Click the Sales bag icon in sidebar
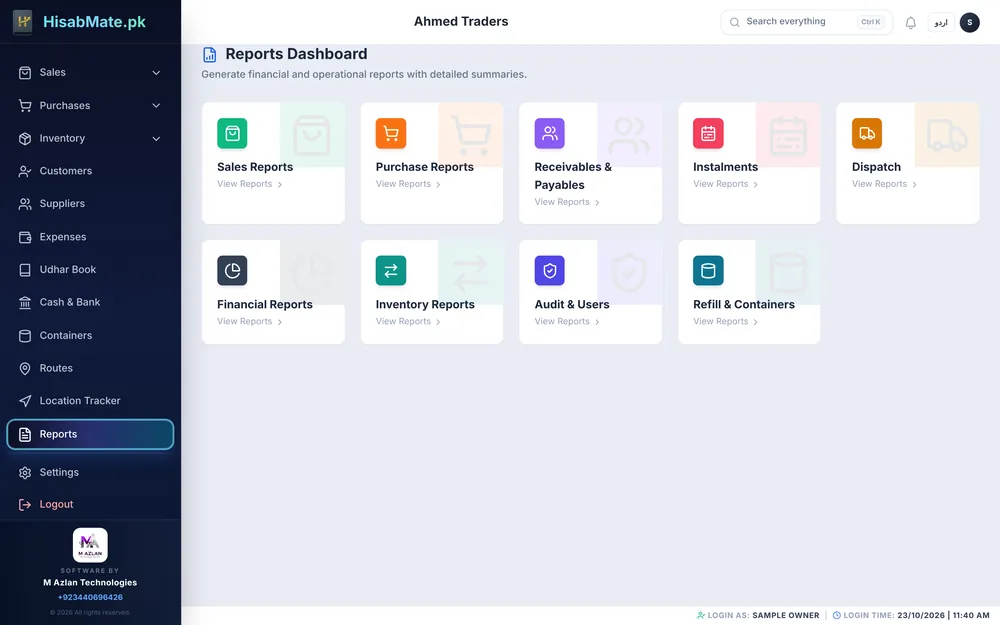The image size is (1000, 625). click(x=25, y=73)
